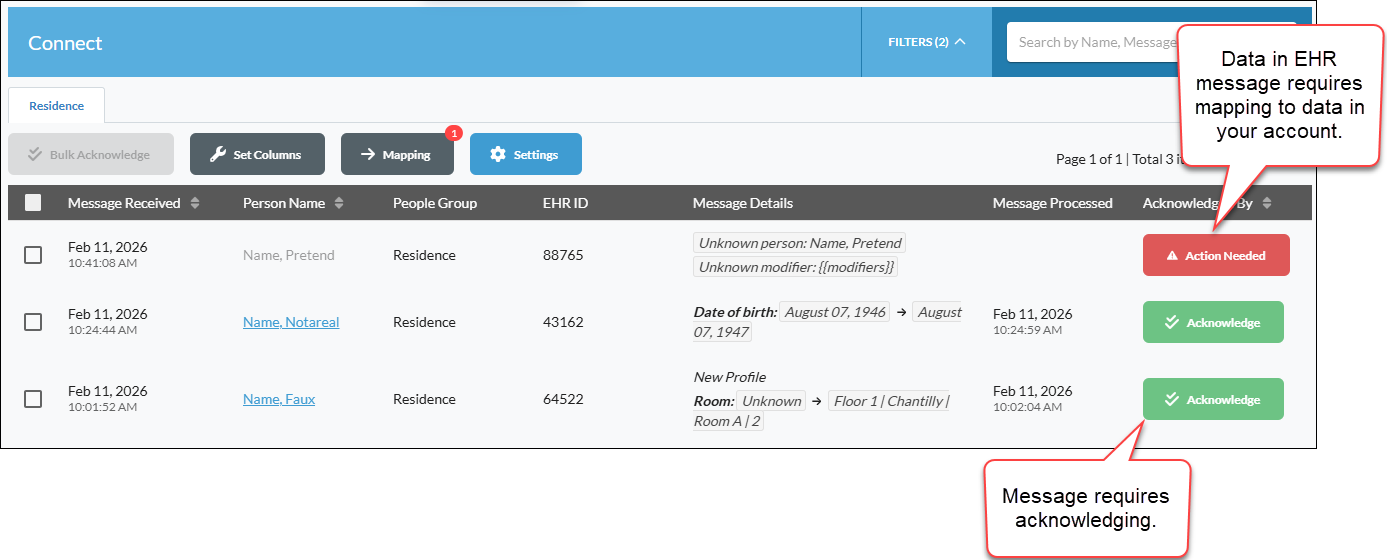Select the checkbox for Name, Faux row
Screen dimensions: 1387x560
click(x=33, y=399)
